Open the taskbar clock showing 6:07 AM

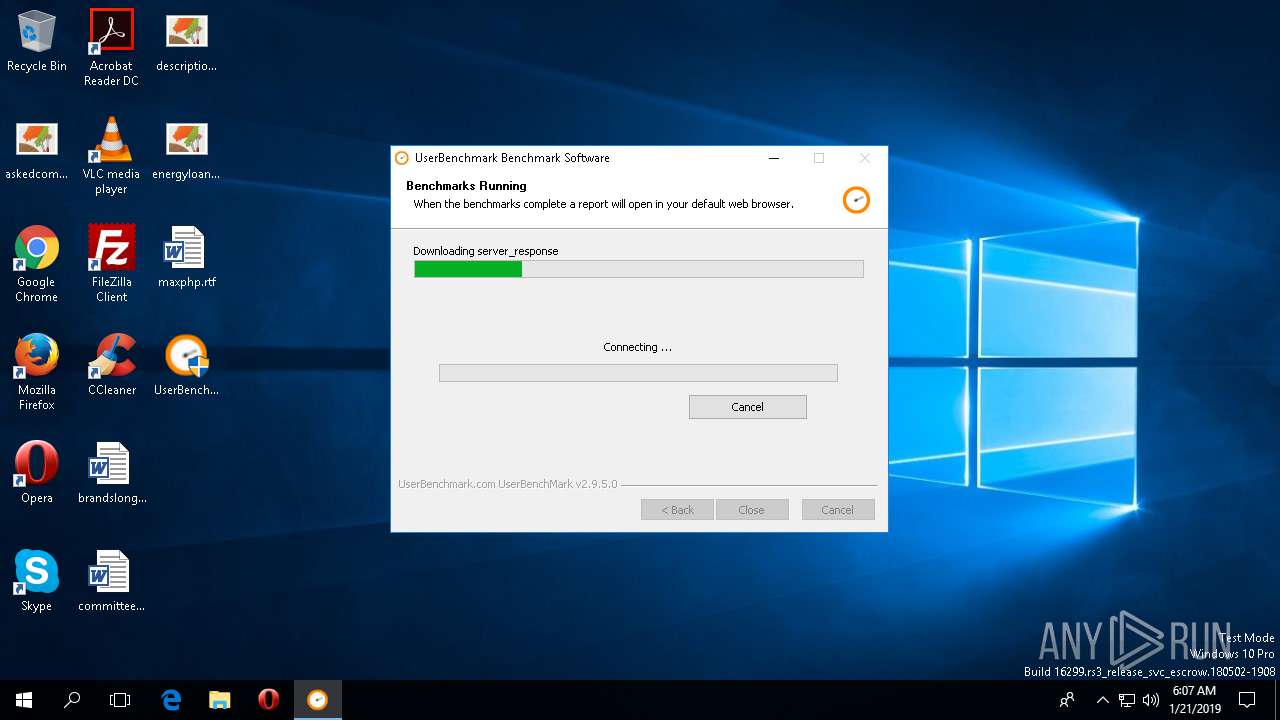pyautogui.click(x=1195, y=700)
